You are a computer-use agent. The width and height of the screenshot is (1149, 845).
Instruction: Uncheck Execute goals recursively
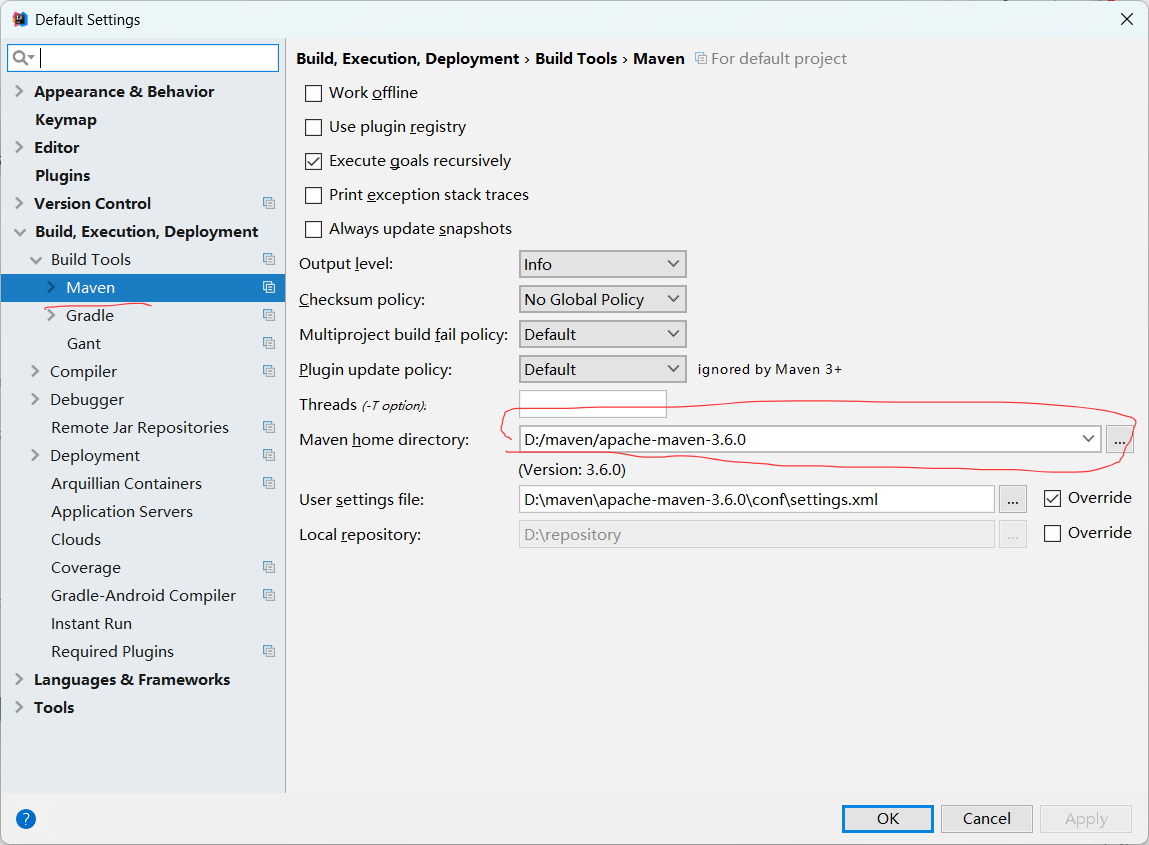coord(314,161)
